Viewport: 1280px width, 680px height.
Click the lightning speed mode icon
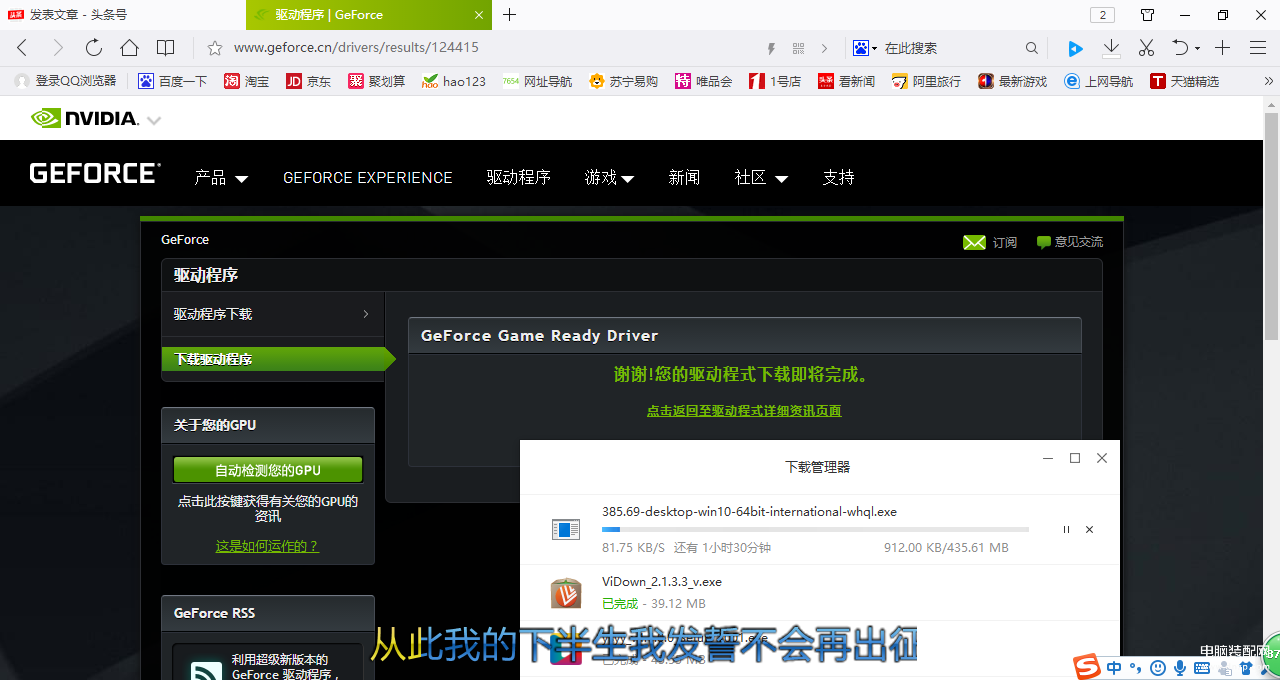click(771, 48)
